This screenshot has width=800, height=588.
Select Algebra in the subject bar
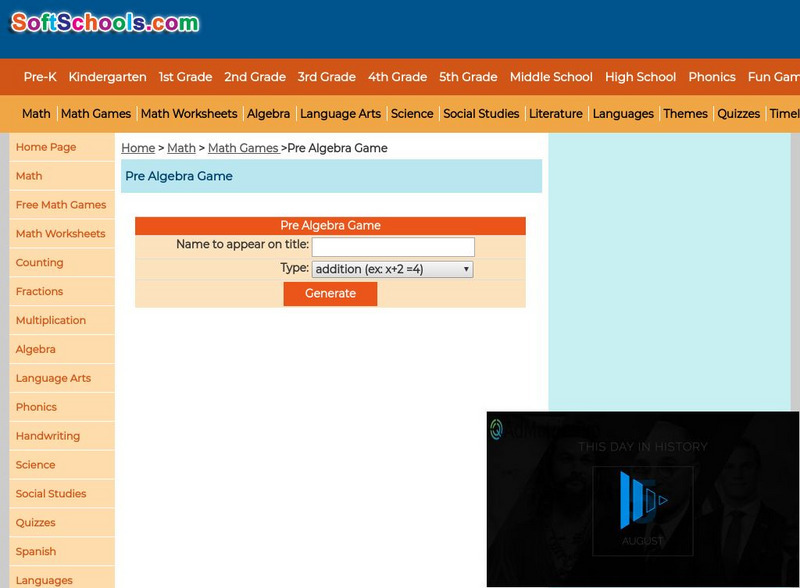pos(268,113)
